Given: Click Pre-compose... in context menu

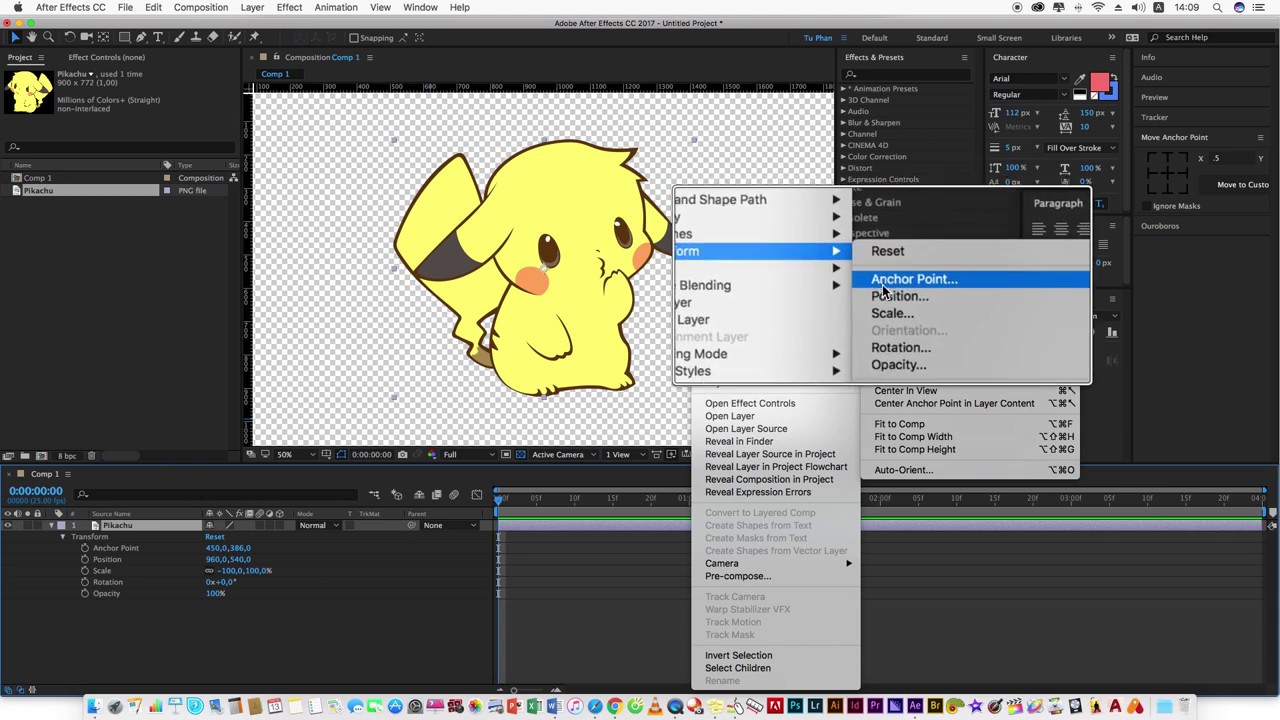Looking at the screenshot, I should (x=738, y=576).
